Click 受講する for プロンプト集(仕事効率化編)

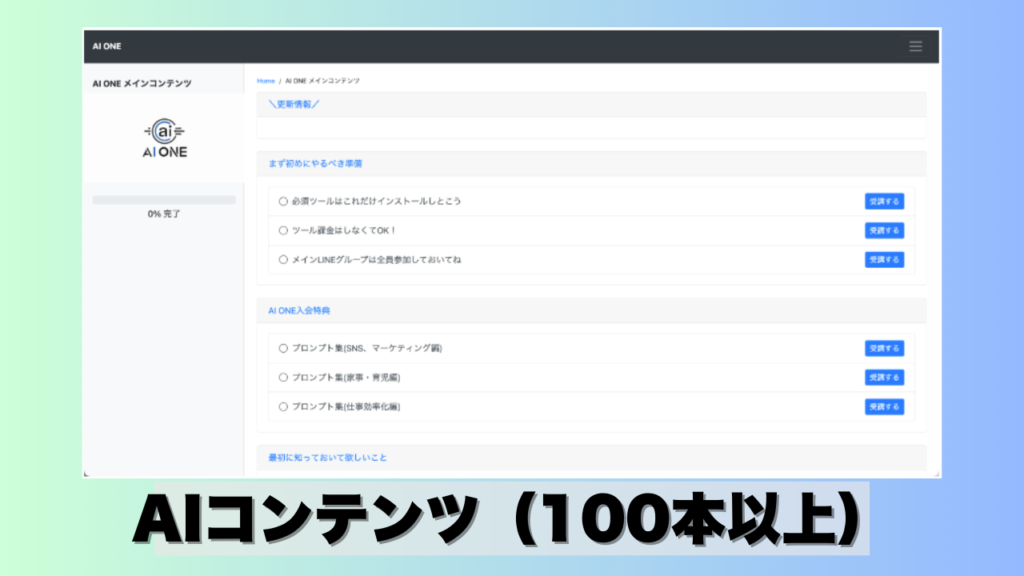(884, 407)
